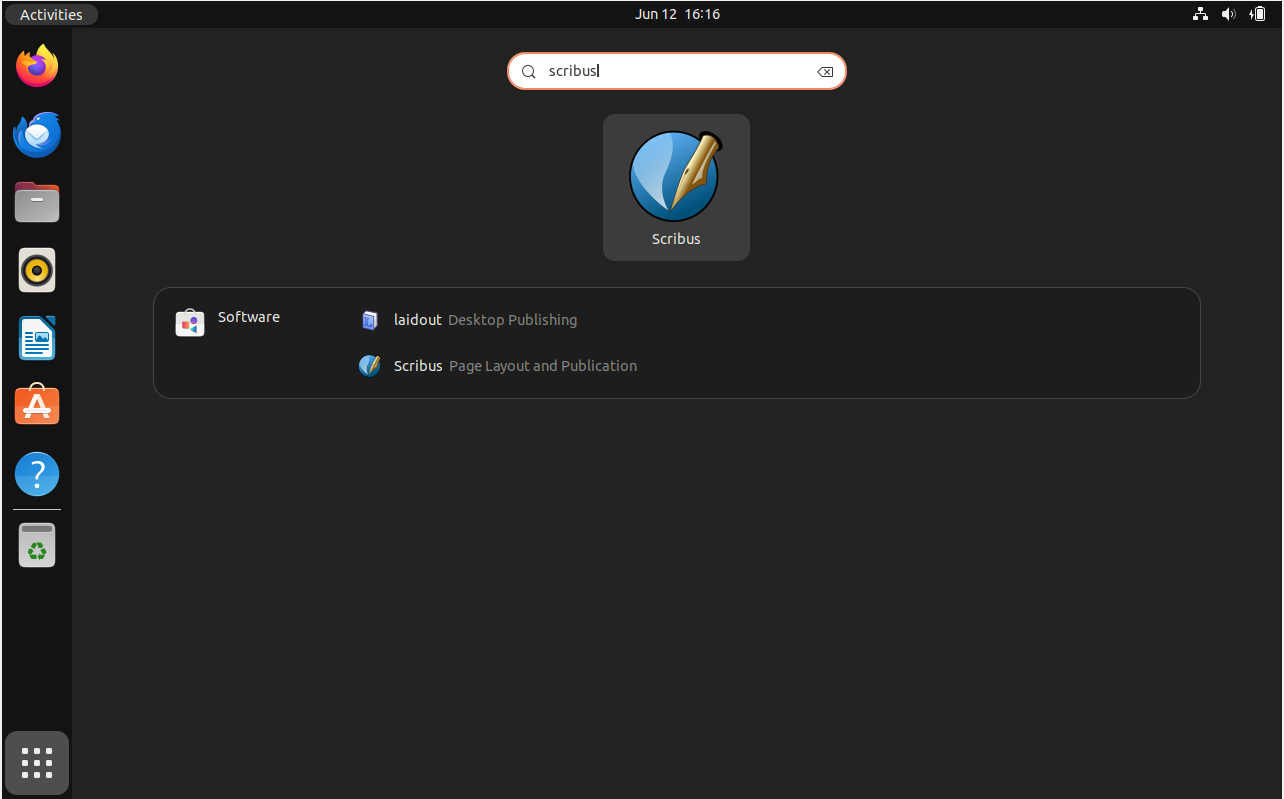Click the small Scribus icon in Software results
This screenshot has height=799, width=1284.
(x=370, y=366)
